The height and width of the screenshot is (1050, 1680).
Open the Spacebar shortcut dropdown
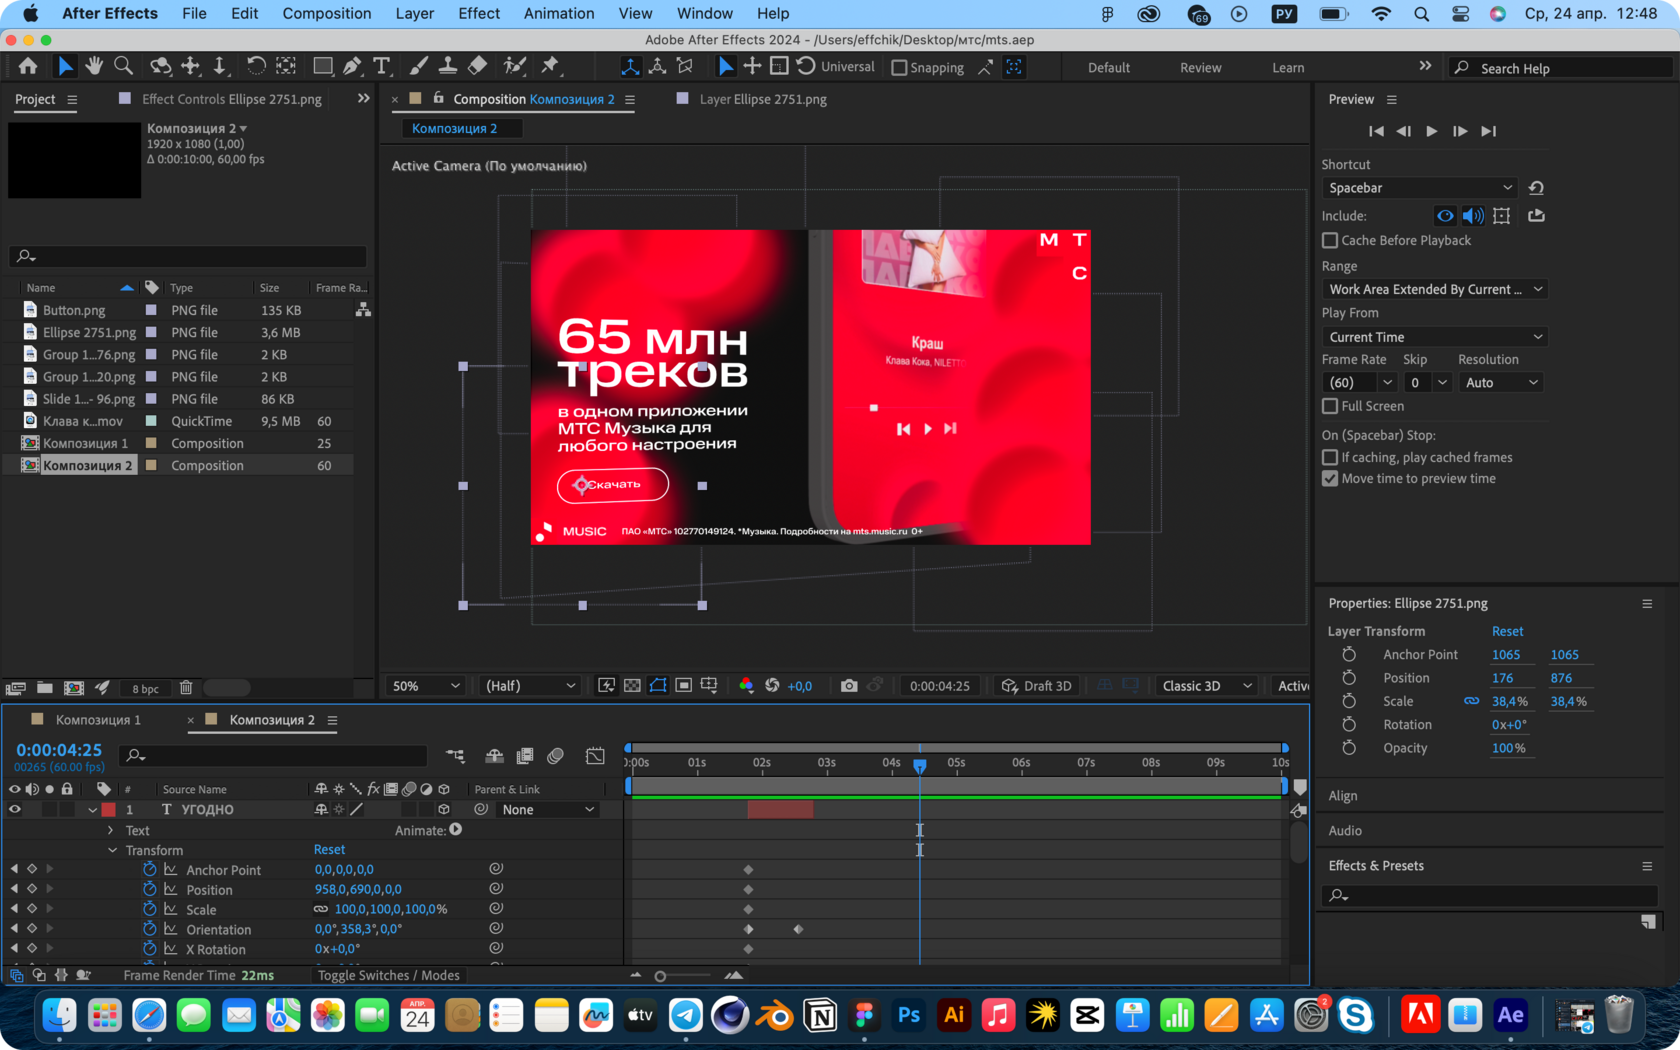tap(1419, 188)
